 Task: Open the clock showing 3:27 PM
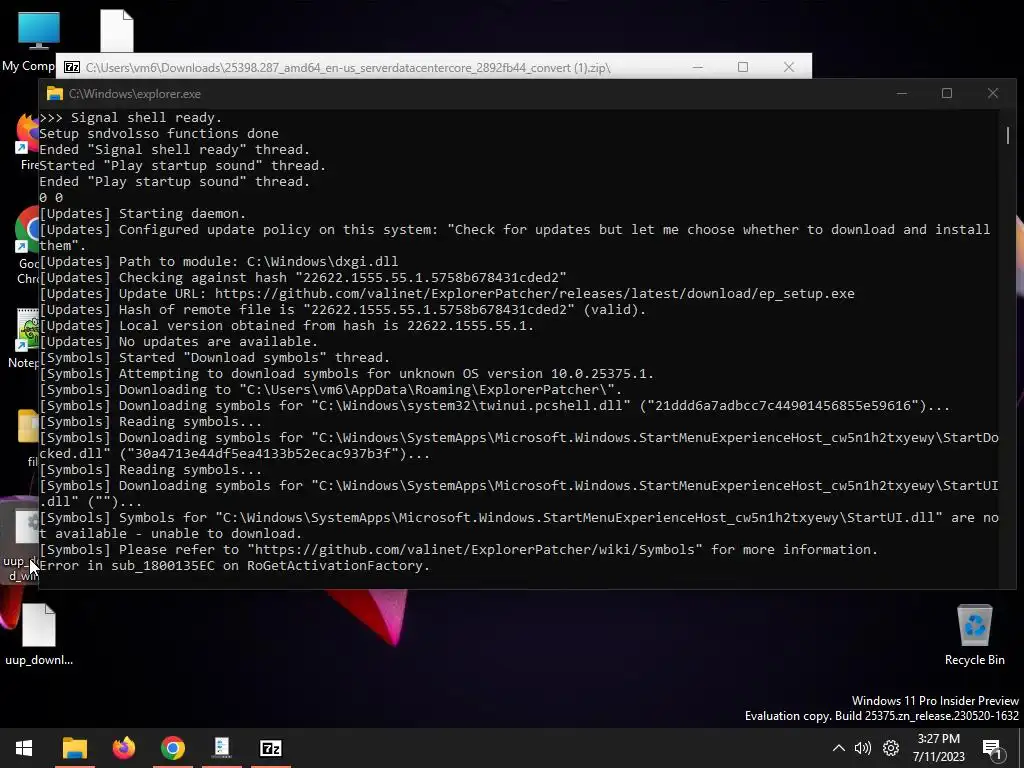(938, 748)
